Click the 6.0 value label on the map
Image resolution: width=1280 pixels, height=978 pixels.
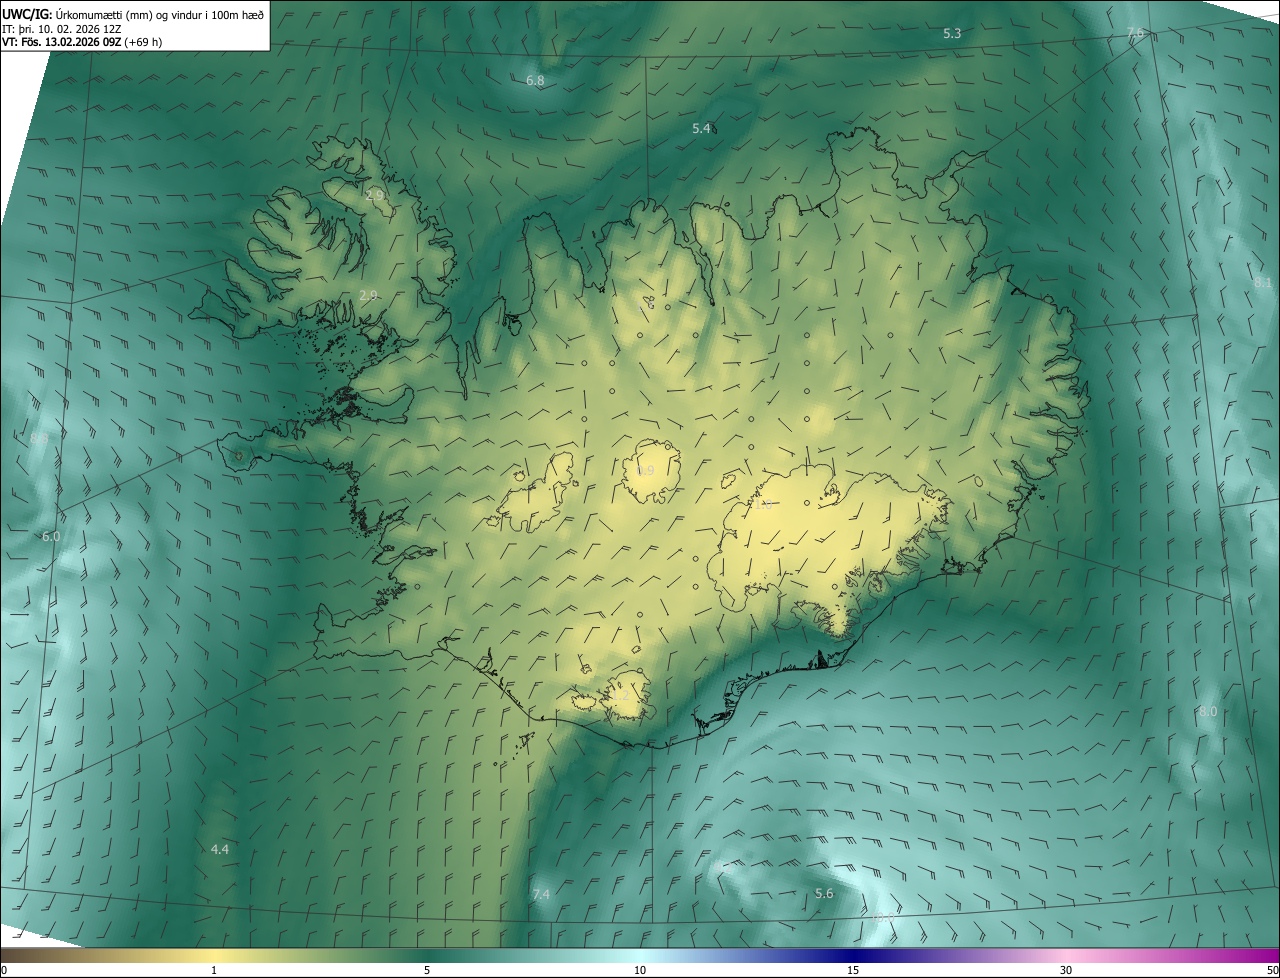pyautogui.click(x=51, y=536)
